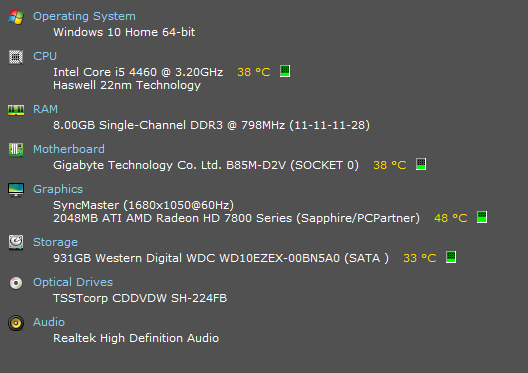Click the CPU chip icon
The width and height of the screenshot is (528, 373).
tap(16, 57)
